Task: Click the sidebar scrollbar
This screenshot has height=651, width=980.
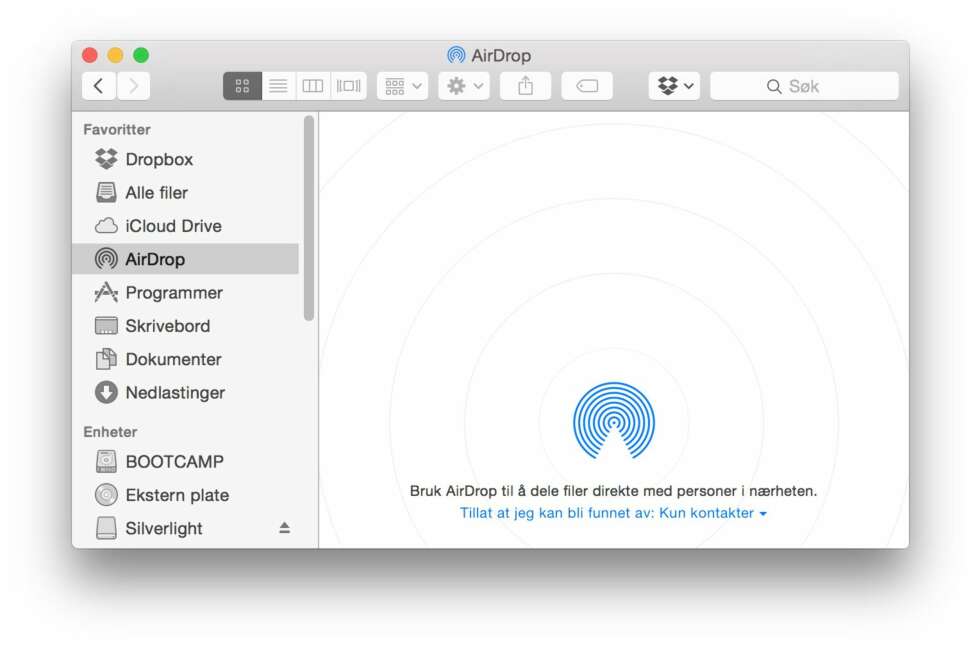Action: [x=309, y=218]
